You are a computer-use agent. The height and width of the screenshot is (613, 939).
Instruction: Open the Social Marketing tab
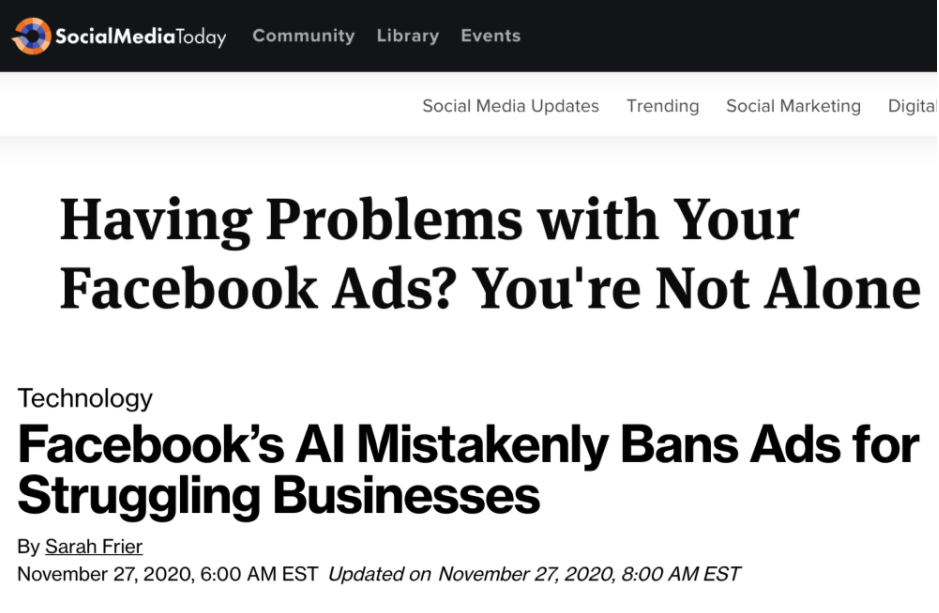pos(793,106)
